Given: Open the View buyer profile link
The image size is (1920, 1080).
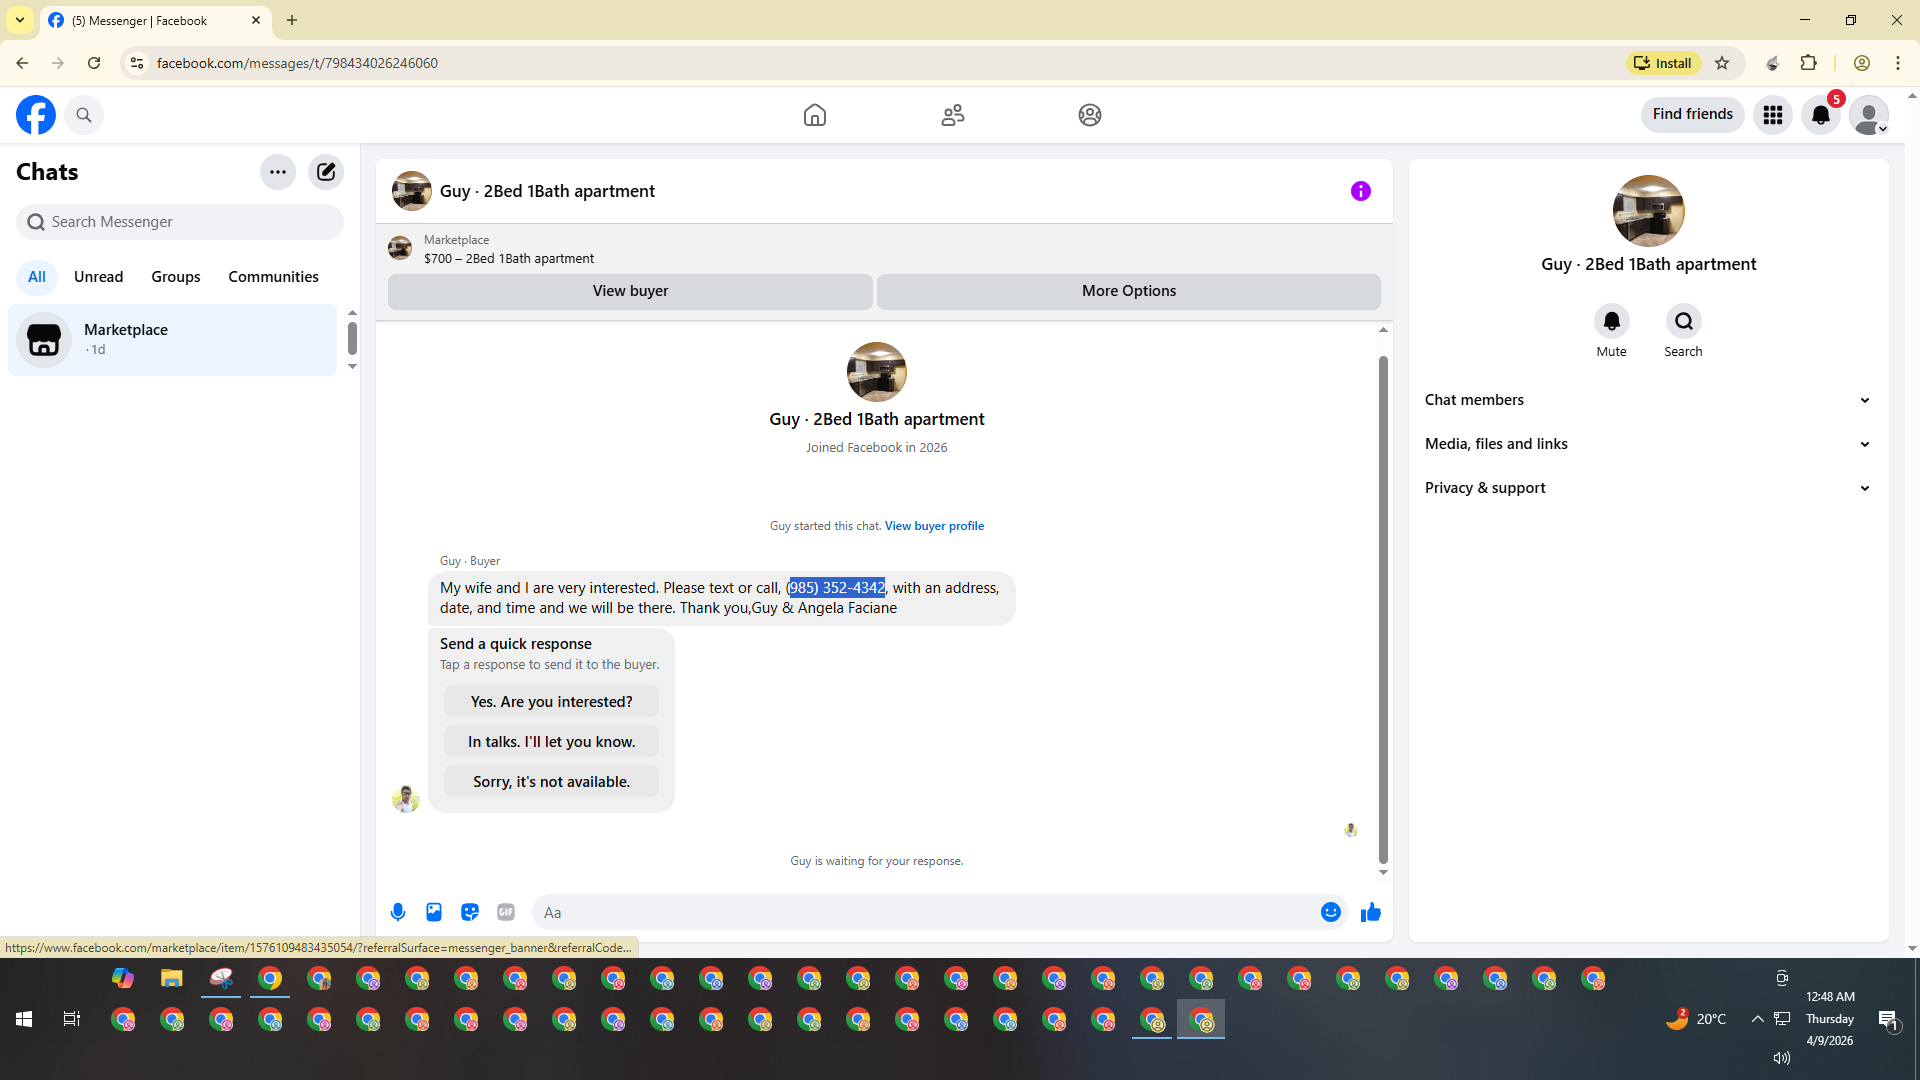Looking at the screenshot, I should [x=934, y=526].
